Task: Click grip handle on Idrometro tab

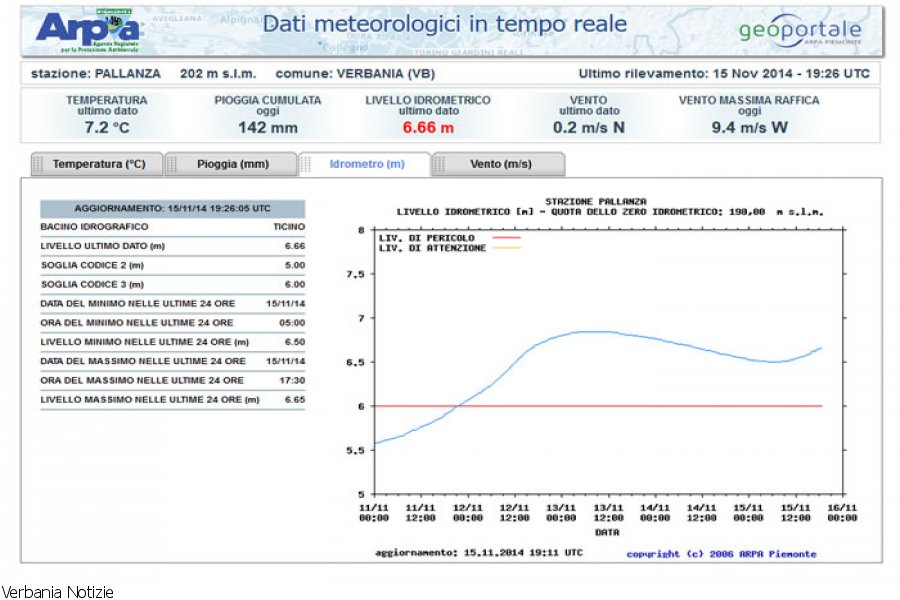Action: pyautogui.click(x=307, y=164)
